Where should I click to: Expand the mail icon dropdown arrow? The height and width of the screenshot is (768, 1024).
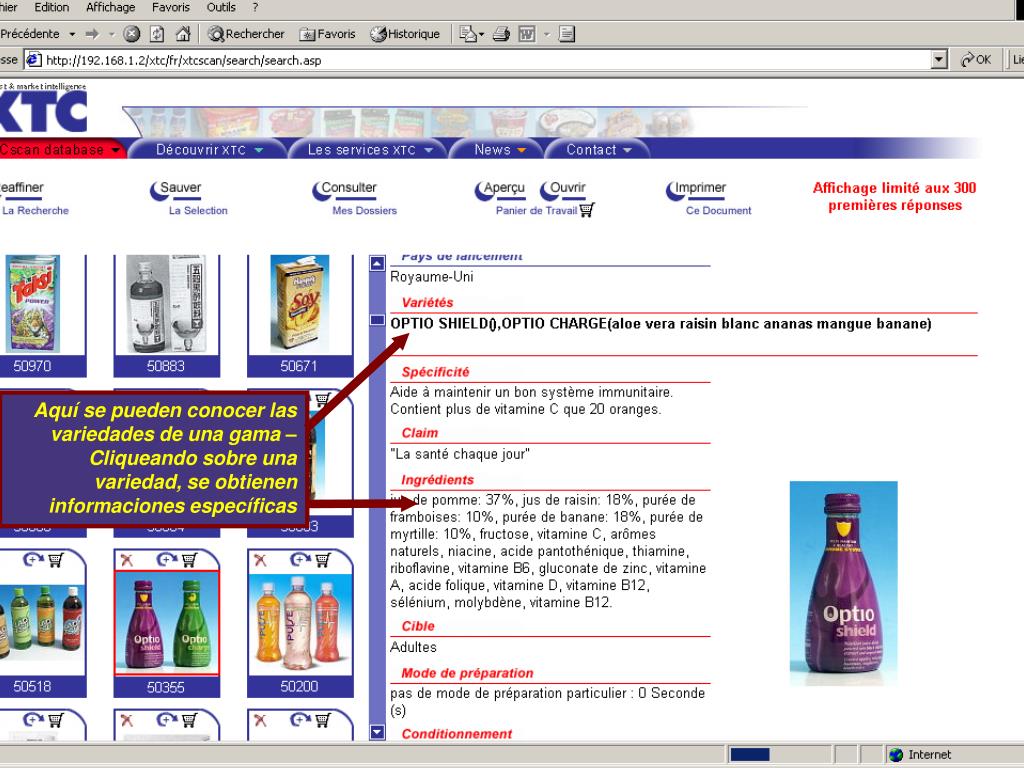[481, 34]
